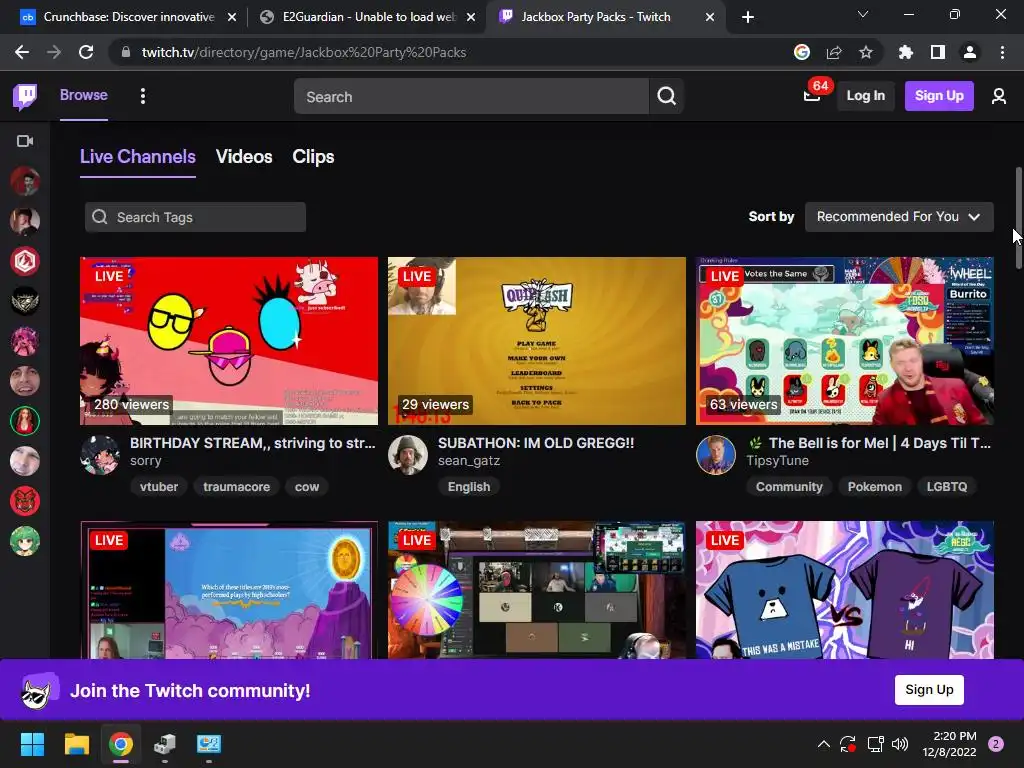Open the 280 viewers stream thumbnail
The width and height of the screenshot is (1024, 768).
pyautogui.click(x=229, y=341)
